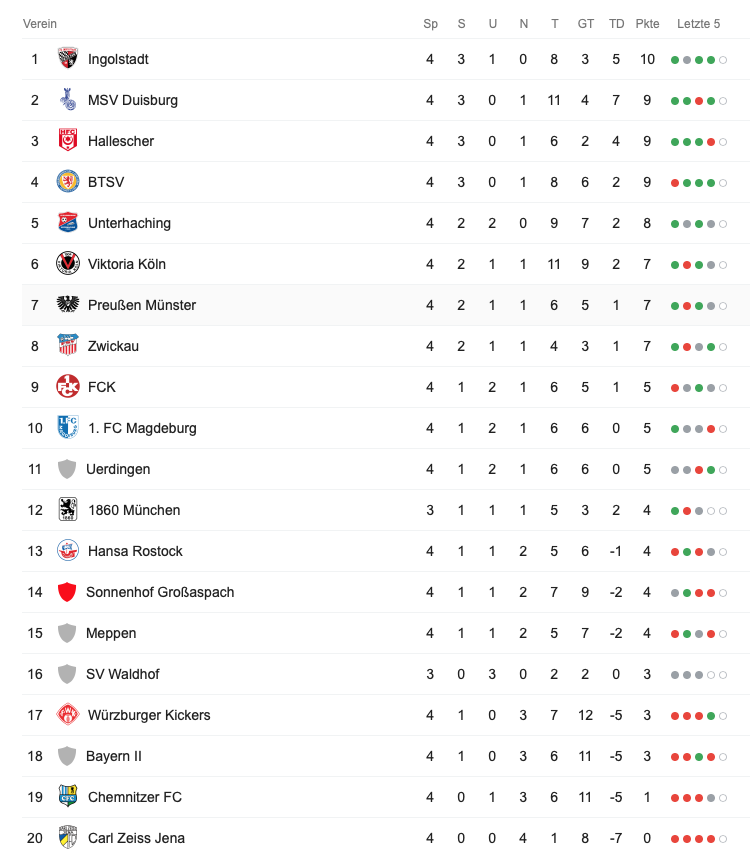Screen dimensions: 750x867
Task: Click the Verein column header
Action: point(40,23)
